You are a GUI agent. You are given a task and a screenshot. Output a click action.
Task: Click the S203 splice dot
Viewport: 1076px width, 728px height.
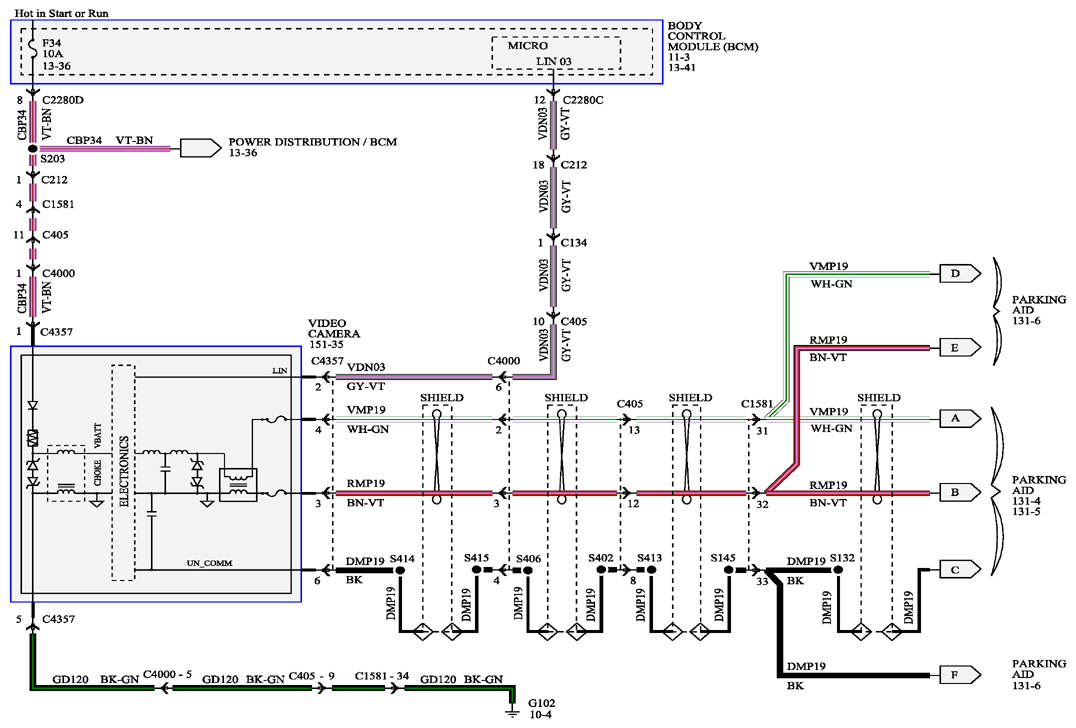32,148
